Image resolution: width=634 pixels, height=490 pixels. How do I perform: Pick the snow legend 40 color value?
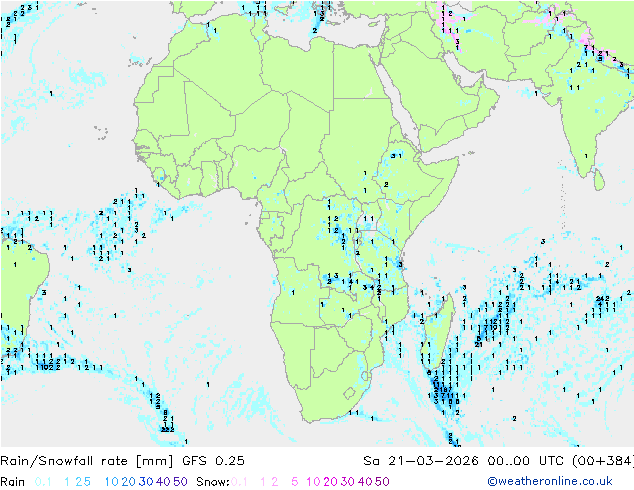(x=365, y=482)
